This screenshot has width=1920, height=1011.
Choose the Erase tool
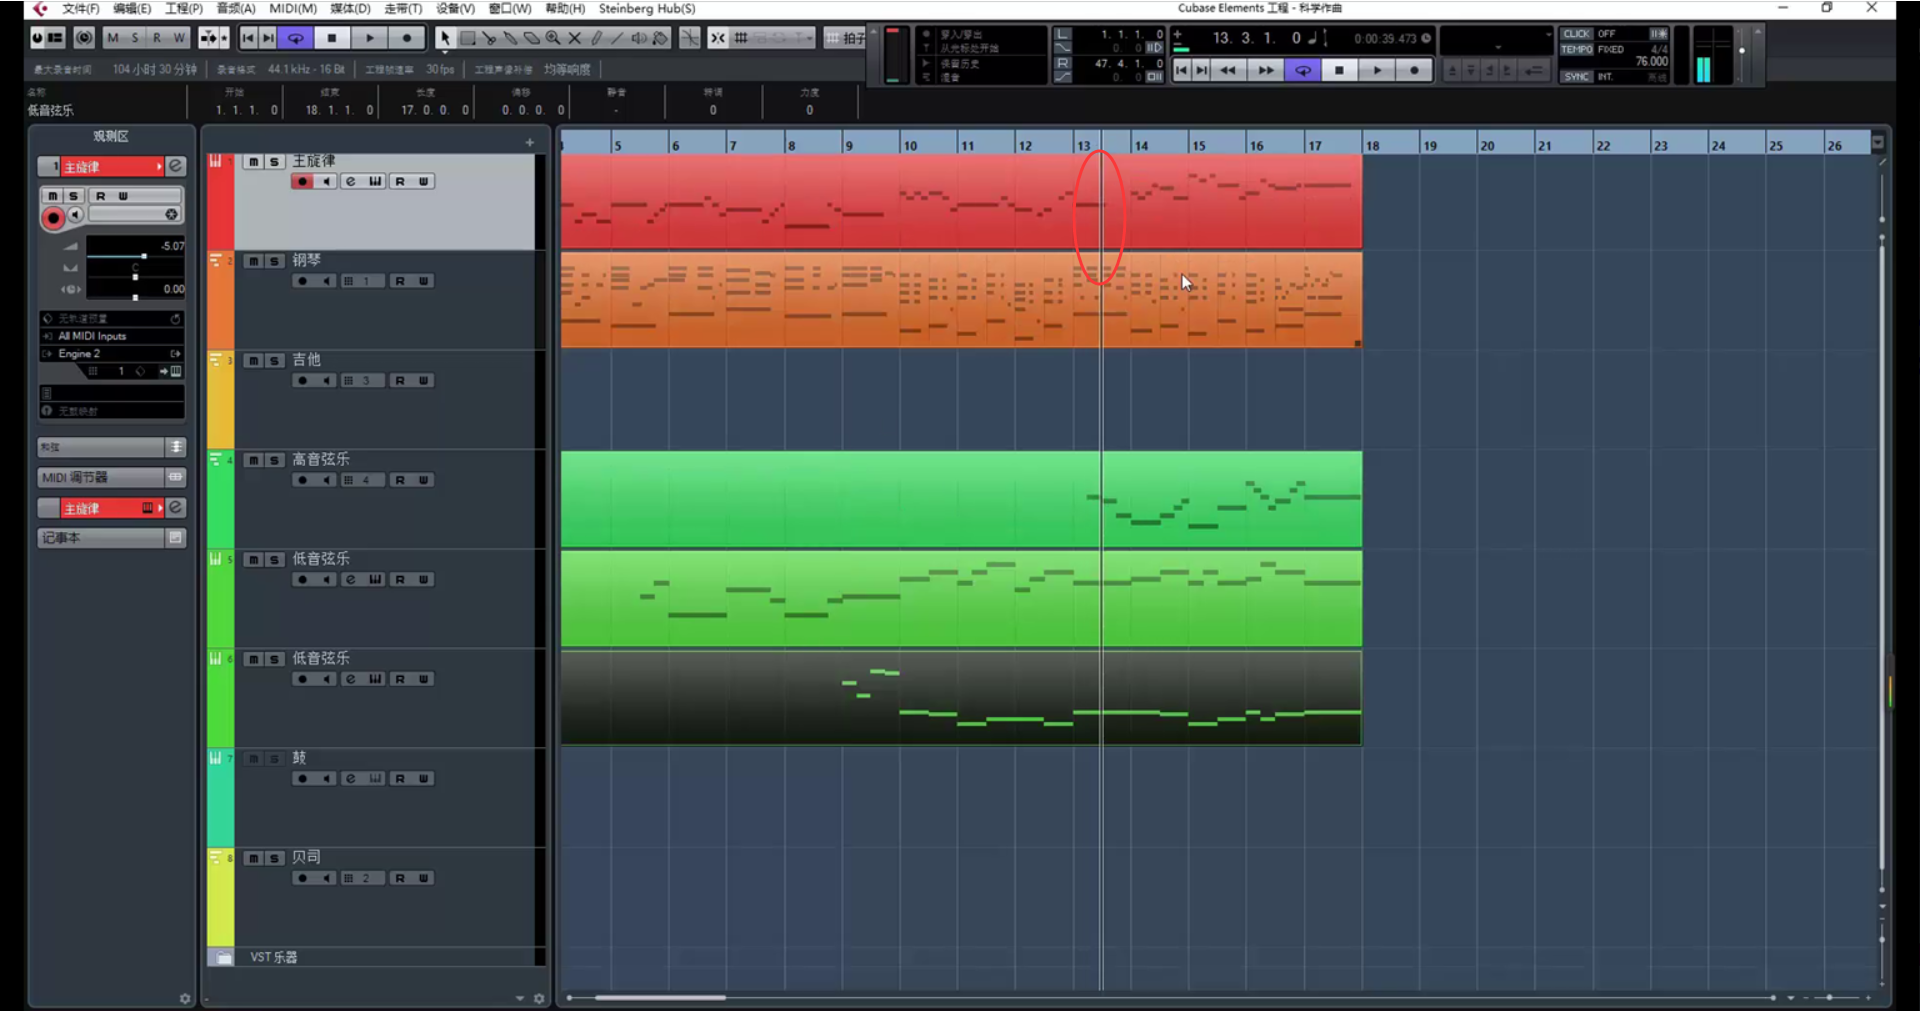point(531,38)
